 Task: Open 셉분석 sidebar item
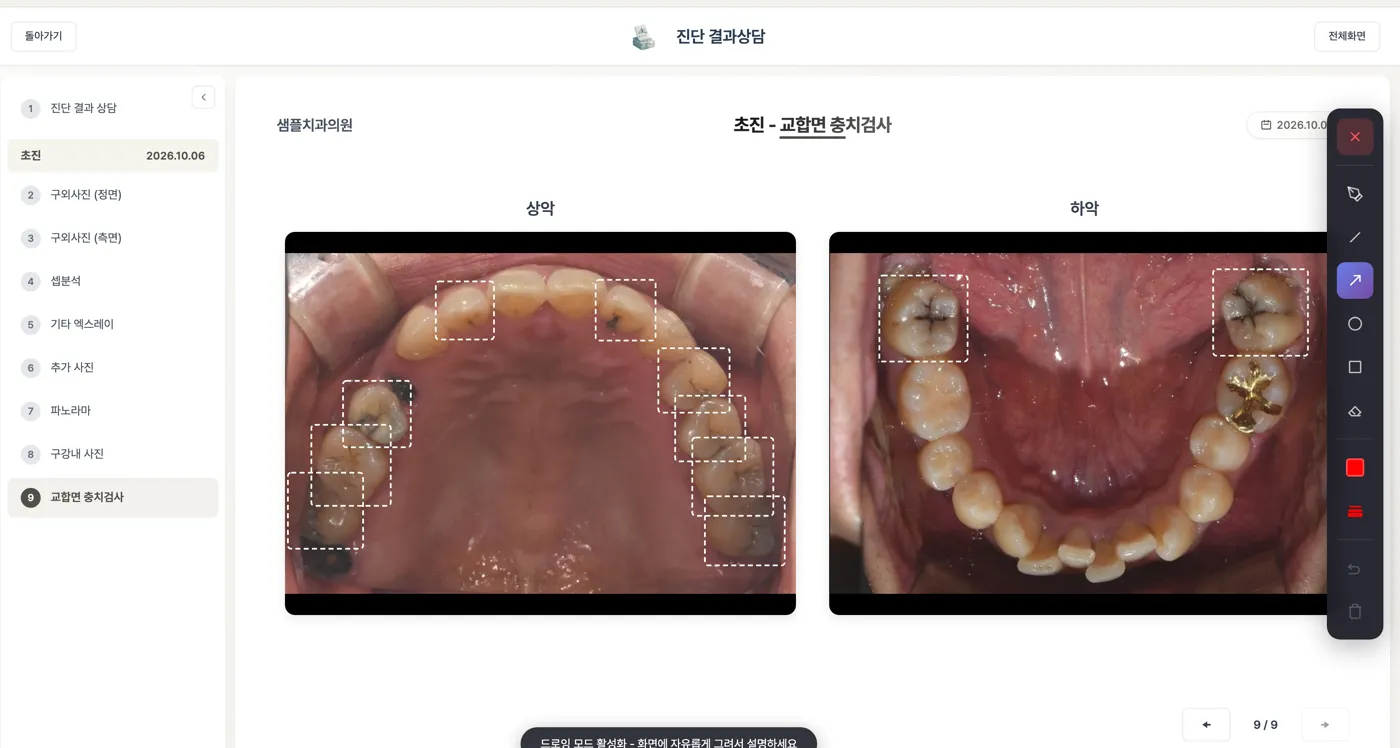click(113, 281)
